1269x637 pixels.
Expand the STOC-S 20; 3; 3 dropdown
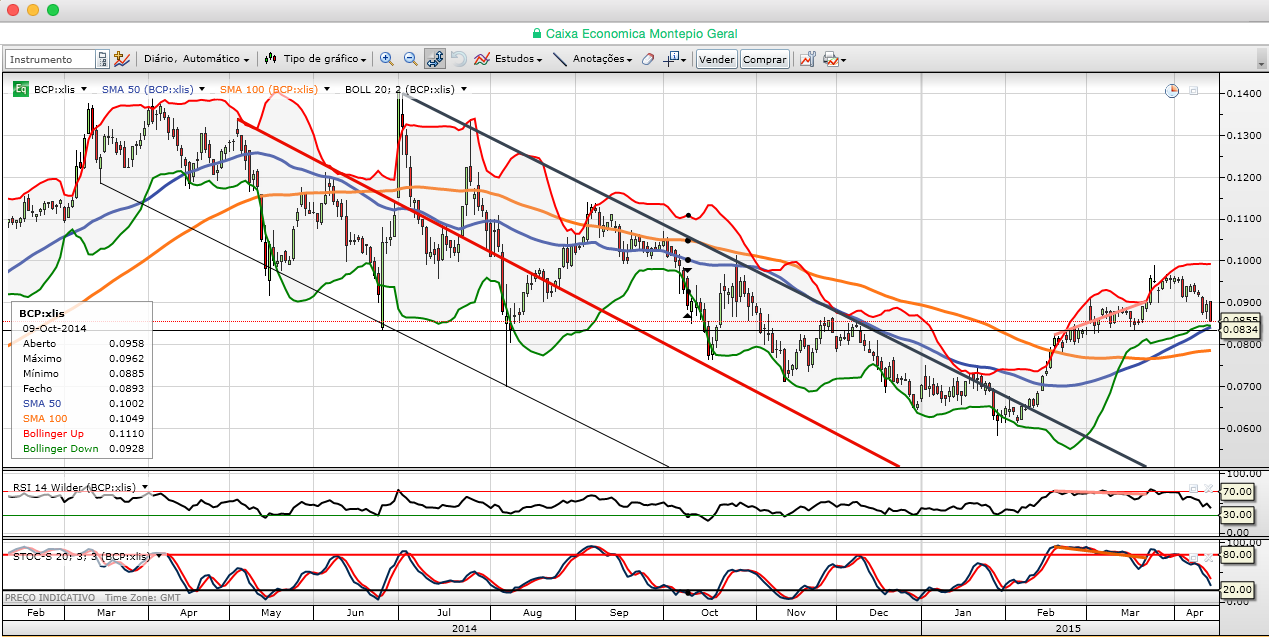click(x=159, y=555)
